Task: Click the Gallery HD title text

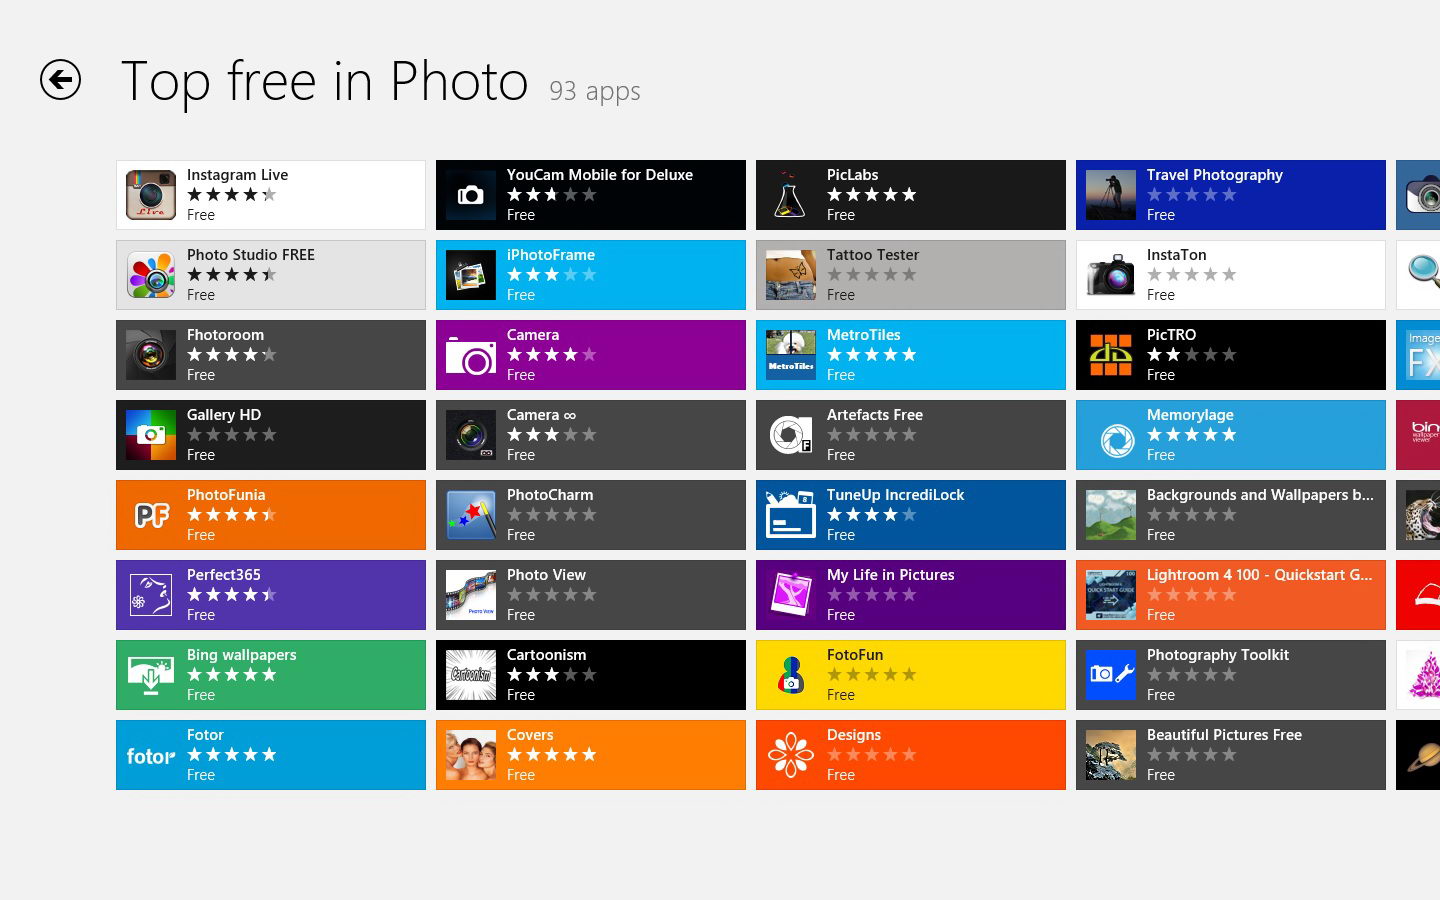Action: tap(223, 415)
